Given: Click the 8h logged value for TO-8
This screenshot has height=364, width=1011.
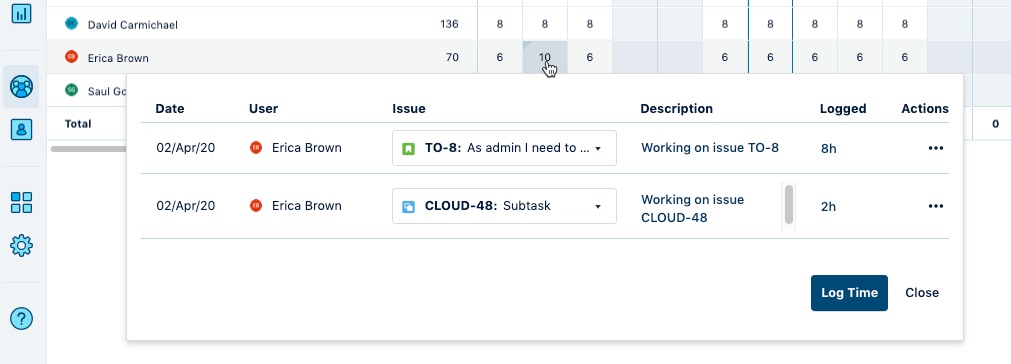Looking at the screenshot, I should tap(829, 149).
